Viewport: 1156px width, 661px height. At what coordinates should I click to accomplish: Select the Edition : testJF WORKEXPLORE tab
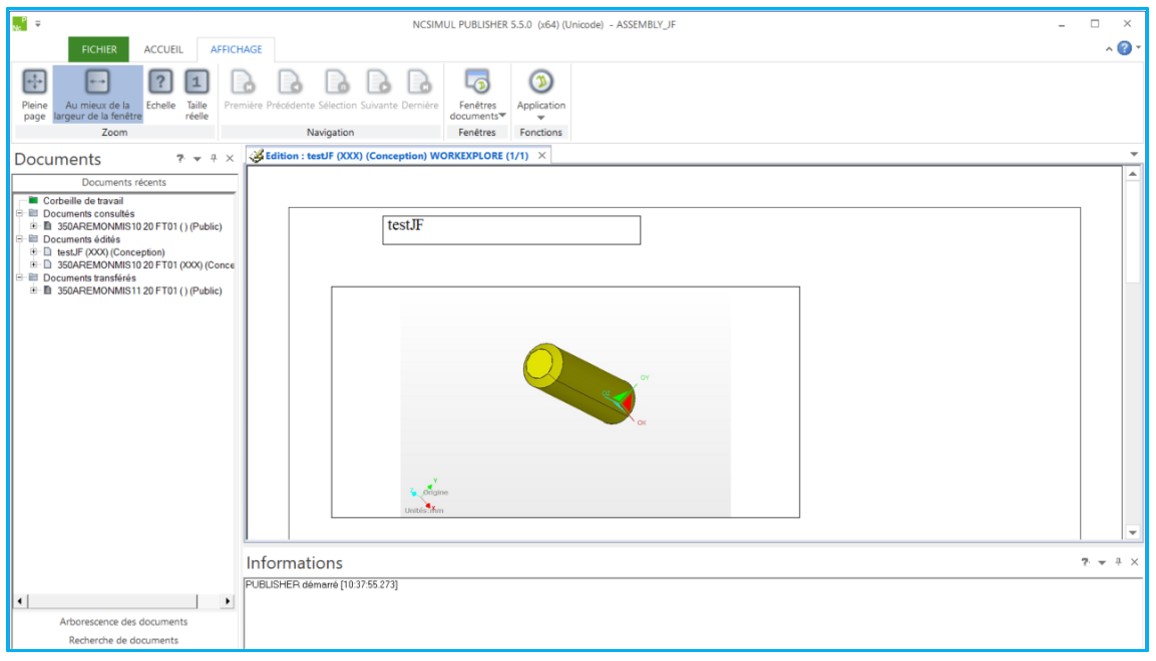coord(397,155)
